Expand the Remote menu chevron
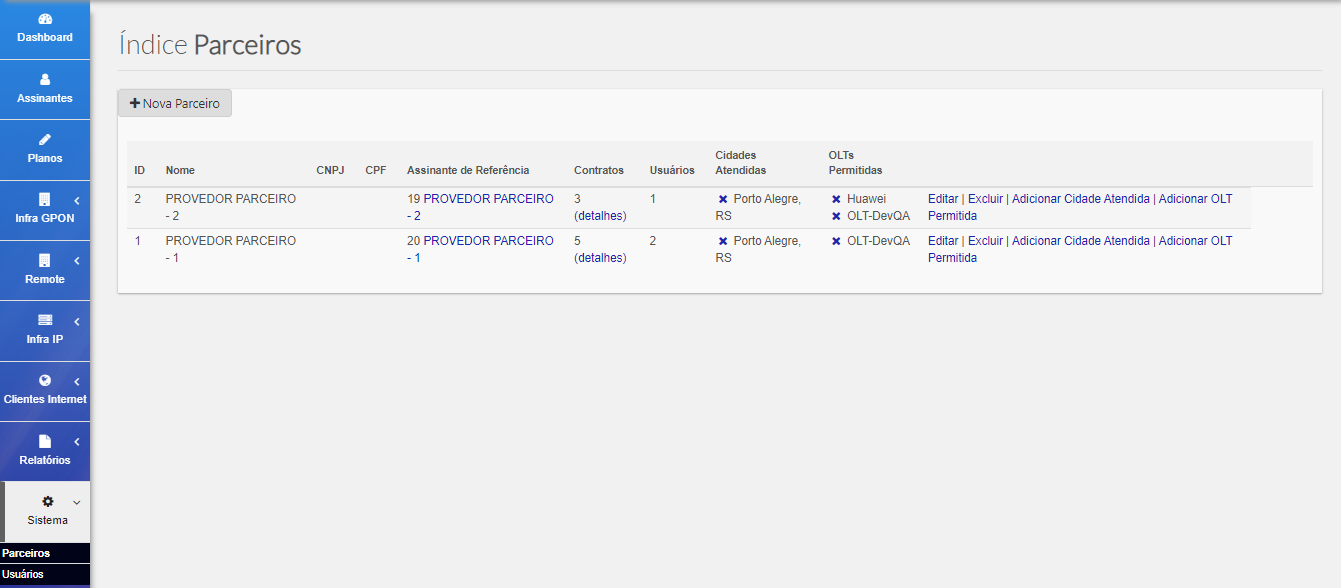 [x=77, y=261]
